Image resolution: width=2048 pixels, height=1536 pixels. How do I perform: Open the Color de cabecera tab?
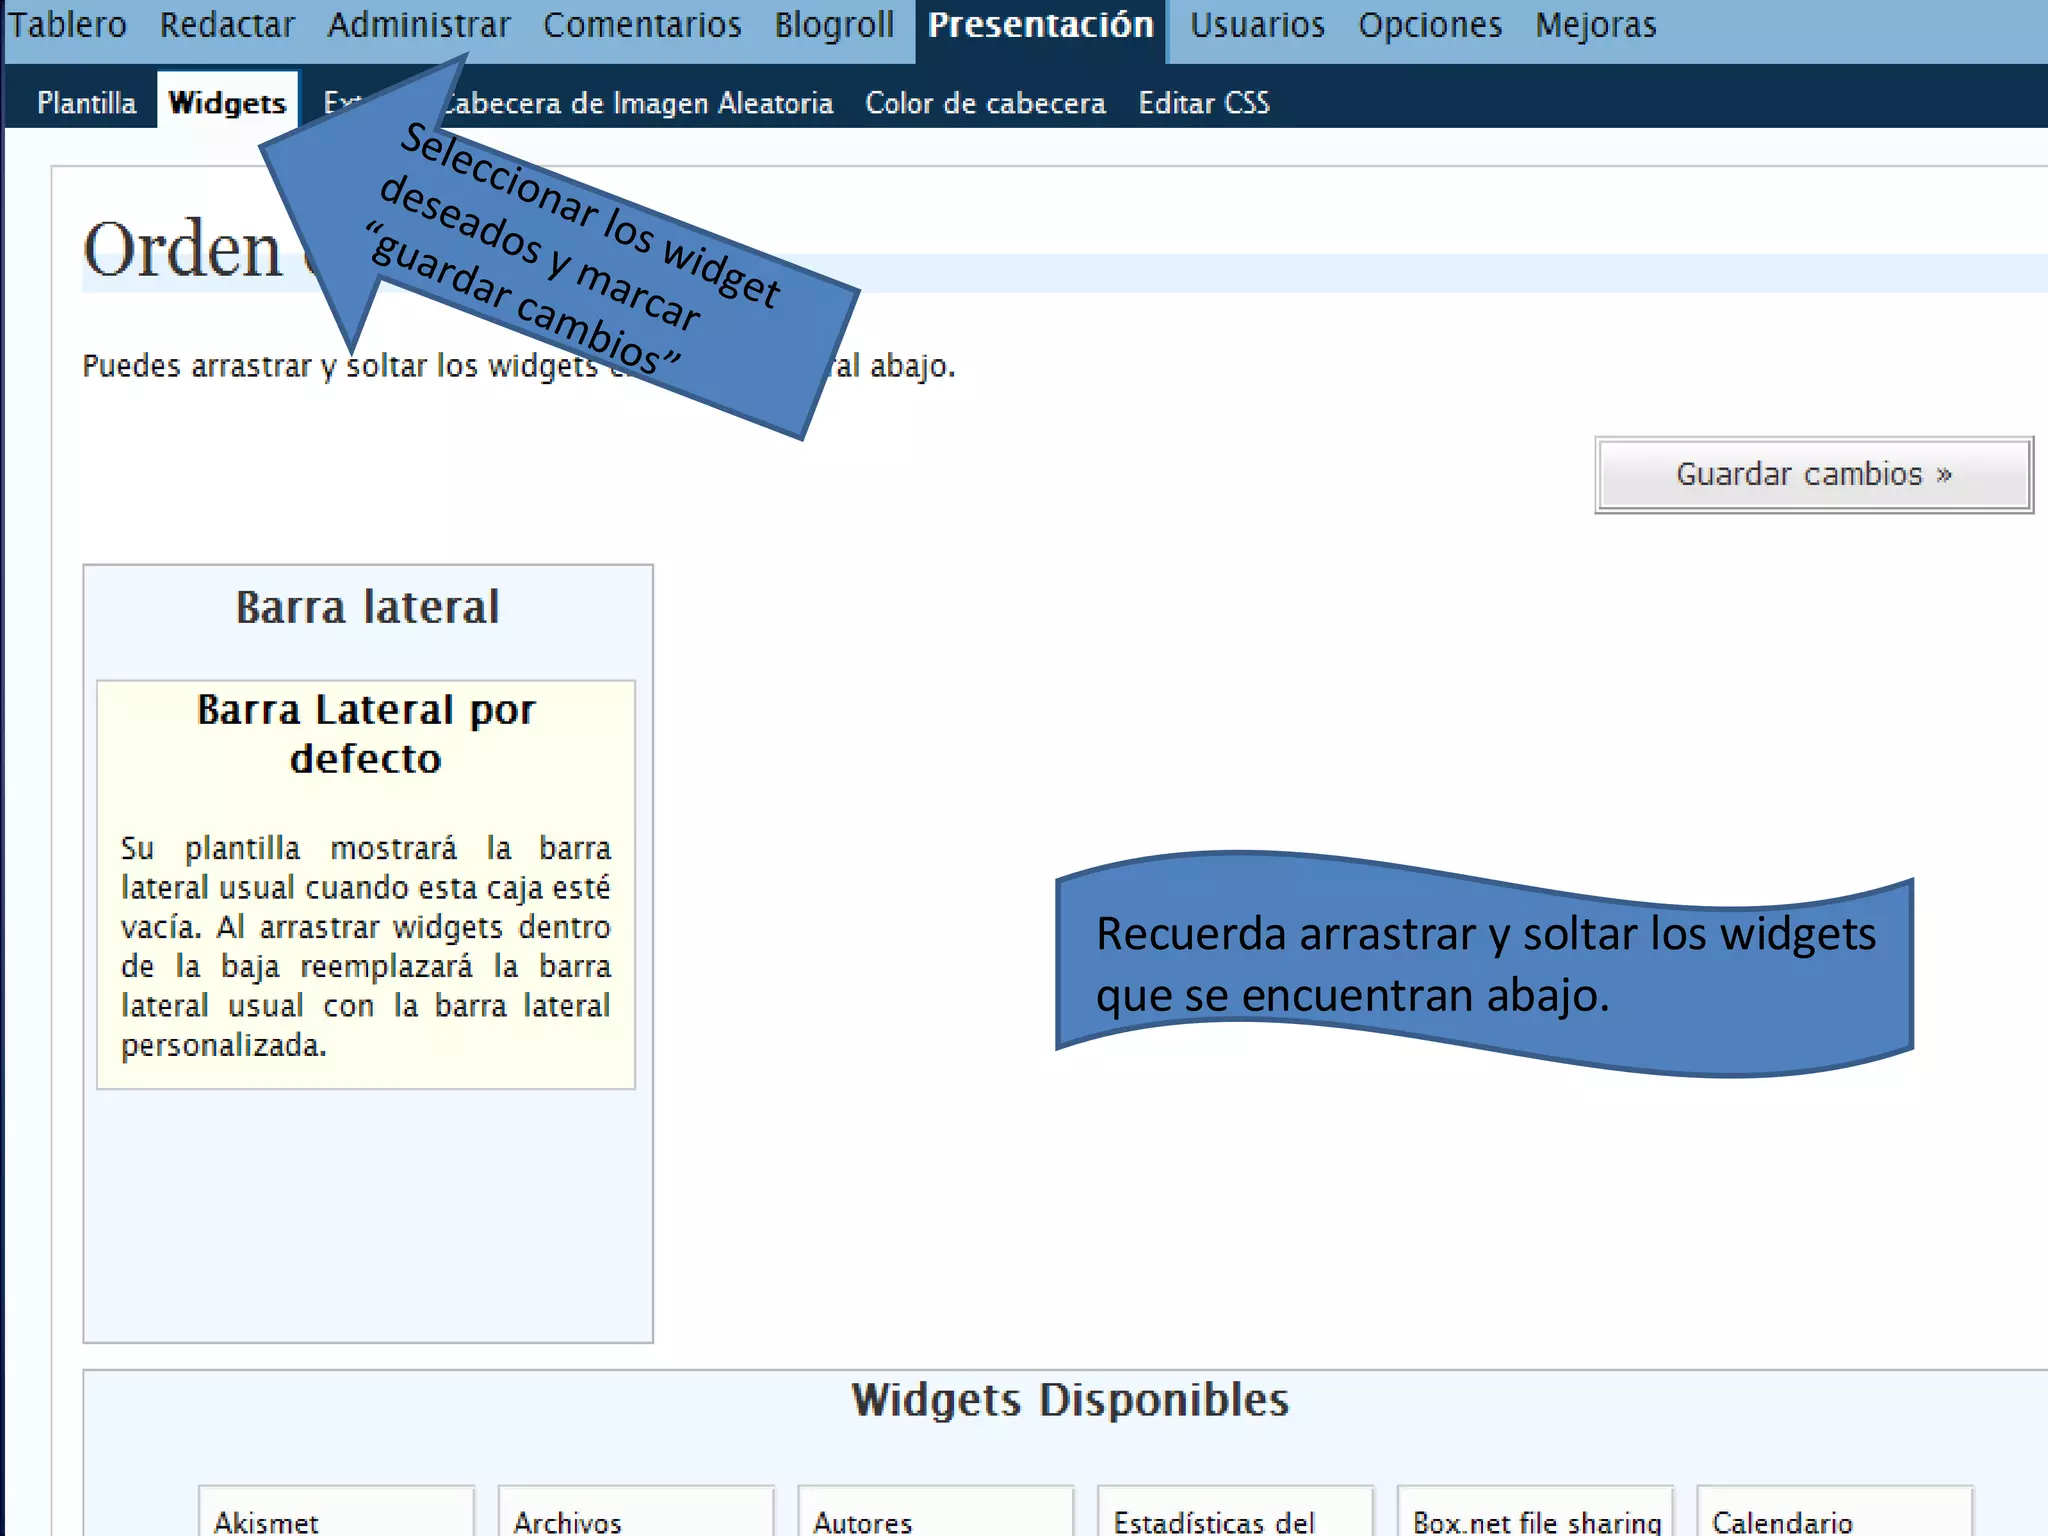point(985,103)
